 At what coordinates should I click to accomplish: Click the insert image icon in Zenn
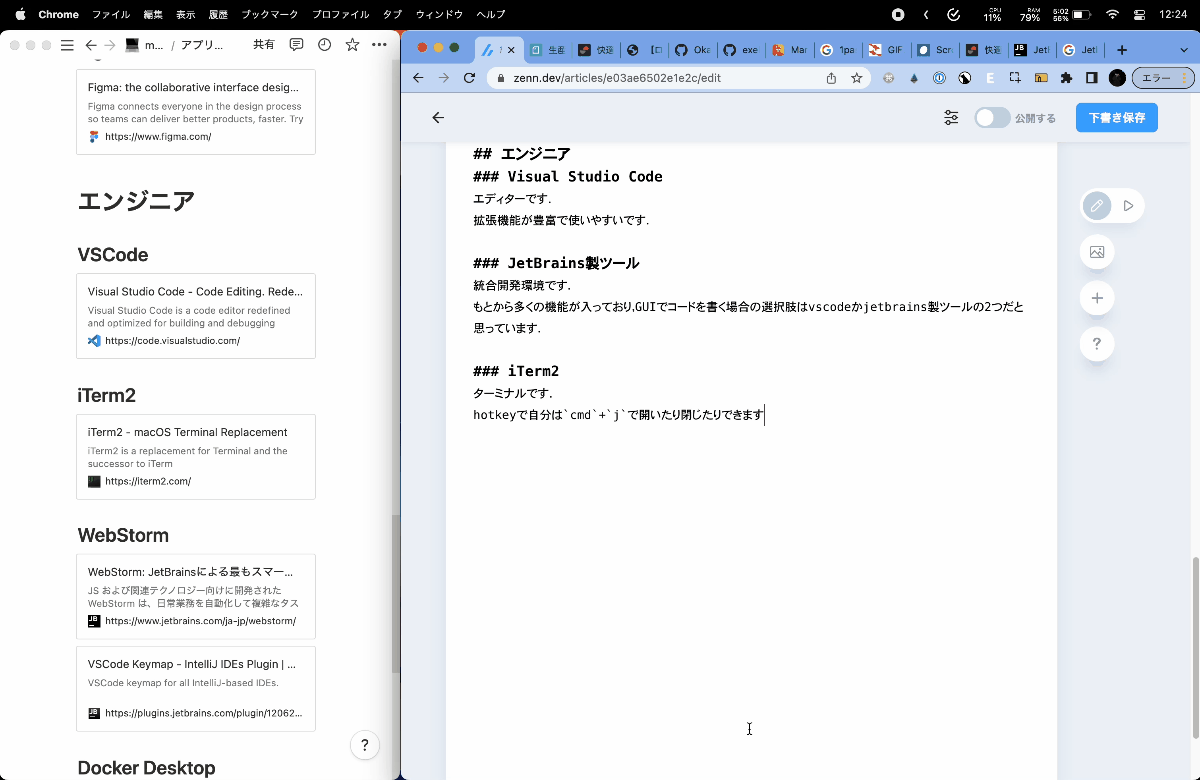click(1097, 252)
